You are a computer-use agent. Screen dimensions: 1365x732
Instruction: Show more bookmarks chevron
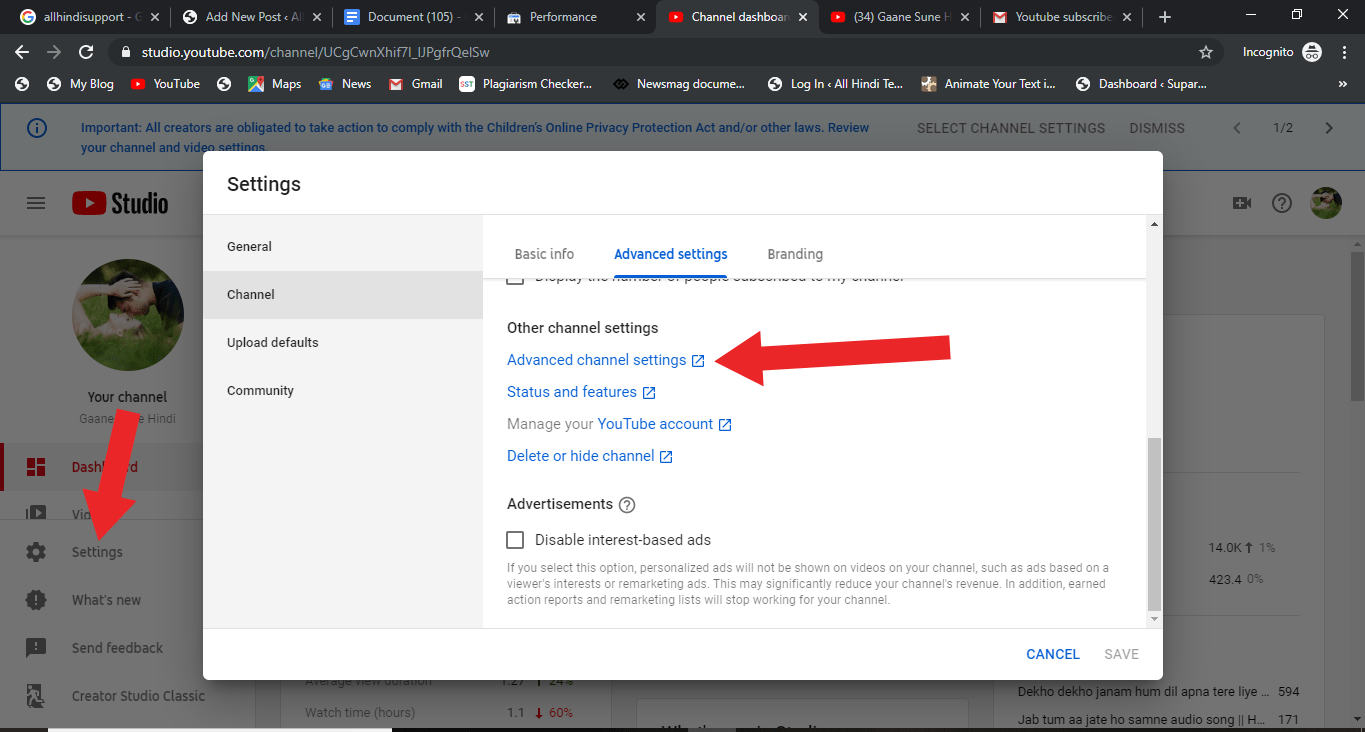click(x=1342, y=84)
